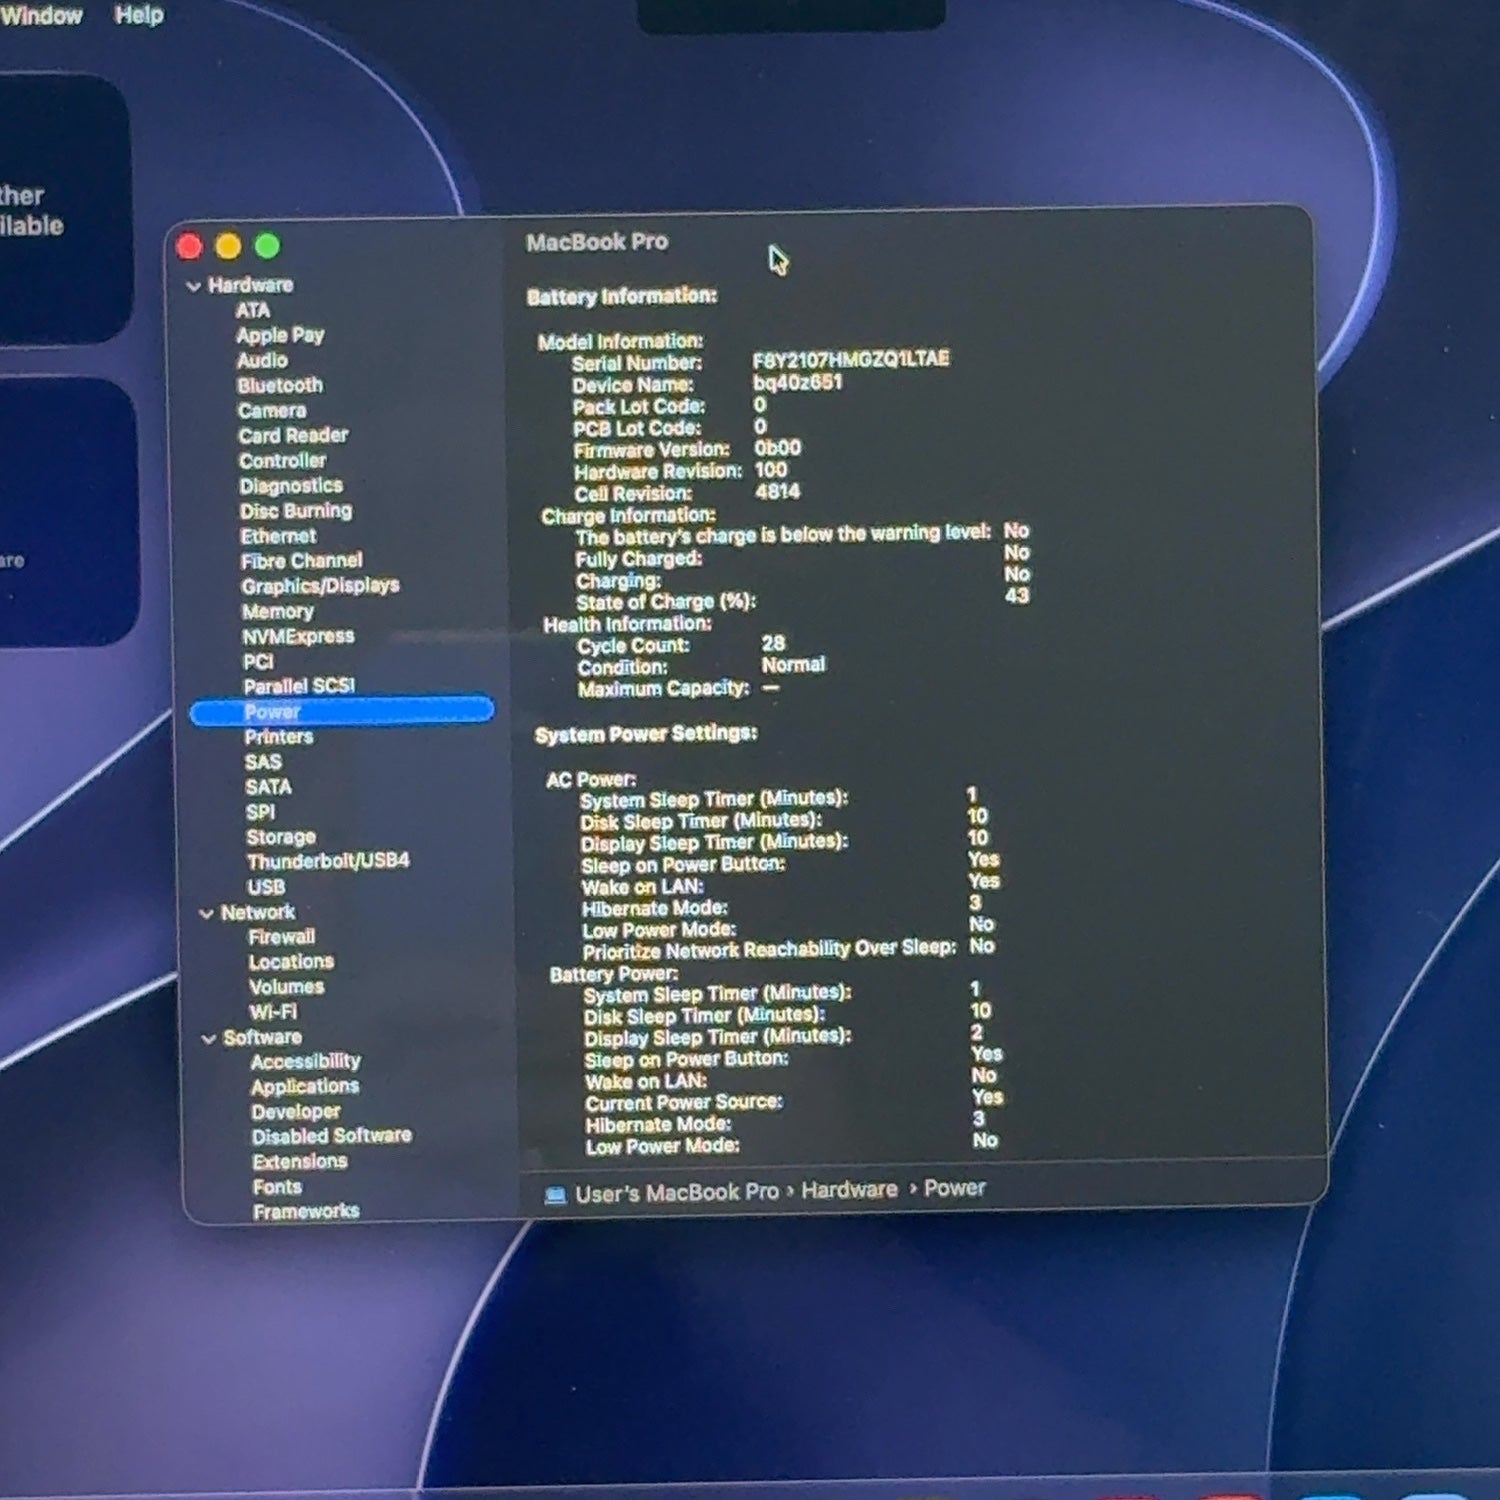Select Parallel SCSI in the sidebar
The image size is (1500, 1500).
pyautogui.click(x=299, y=687)
